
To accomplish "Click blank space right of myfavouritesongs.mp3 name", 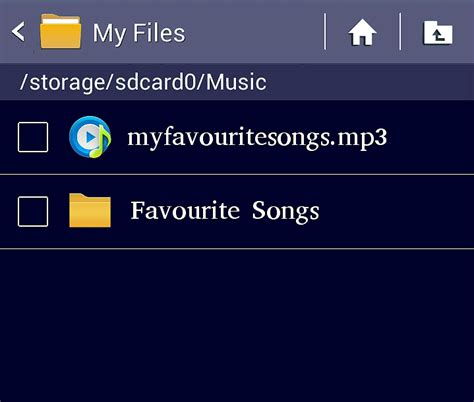I will [x=430, y=137].
